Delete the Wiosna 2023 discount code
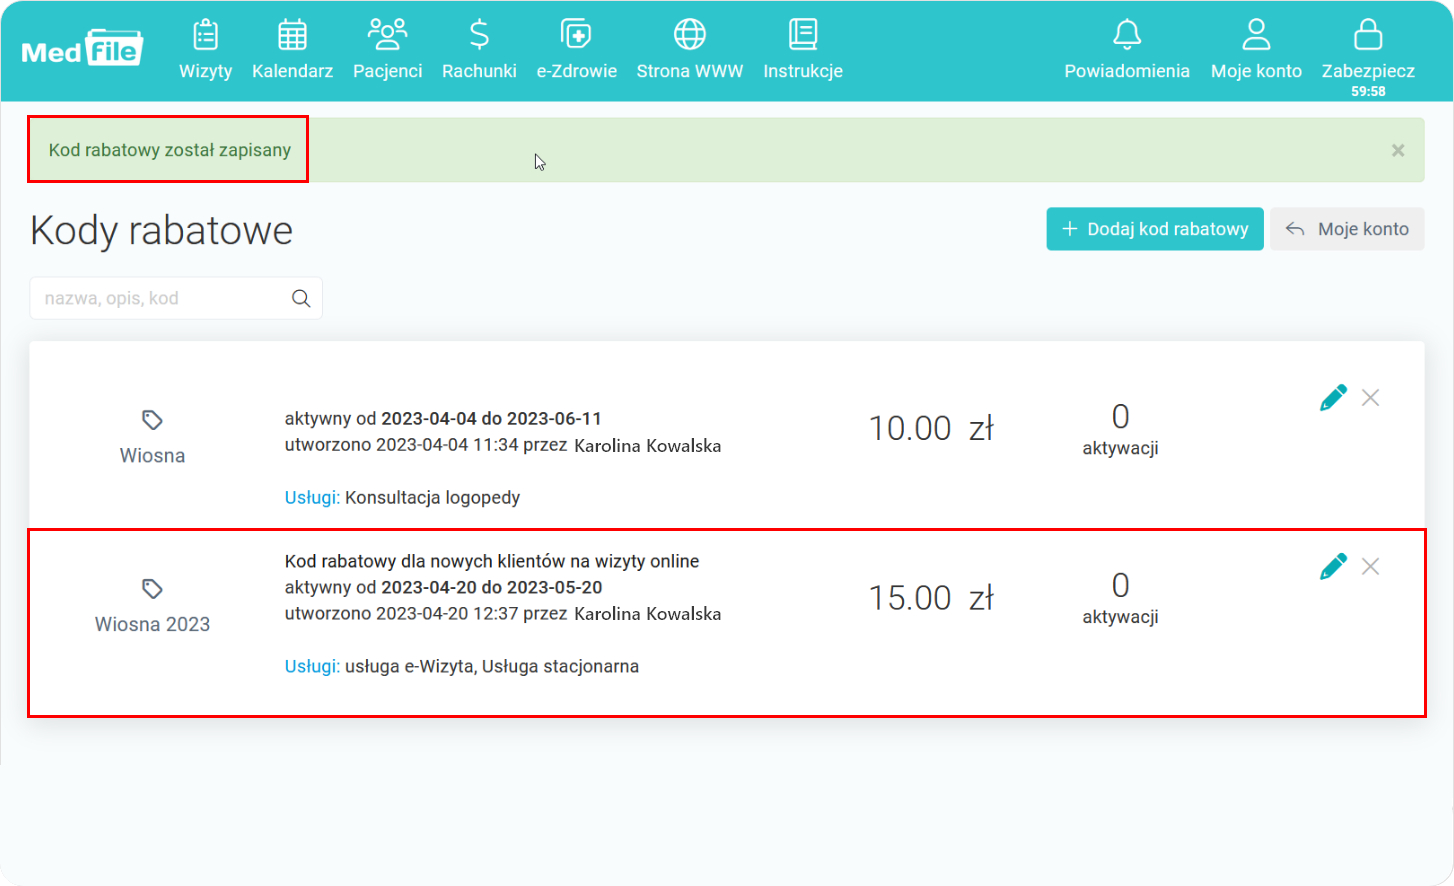This screenshot has width=1454, height=886. pyautogui.click(x=1370, y=567)
